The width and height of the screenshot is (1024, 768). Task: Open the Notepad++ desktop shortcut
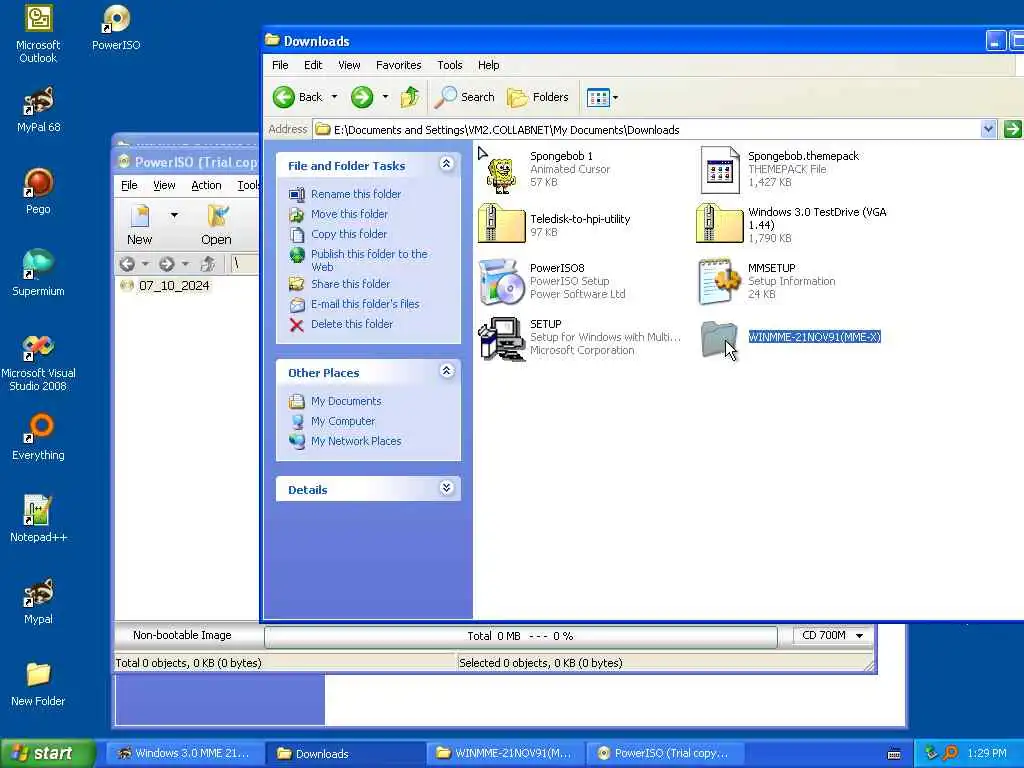[38, 519]
